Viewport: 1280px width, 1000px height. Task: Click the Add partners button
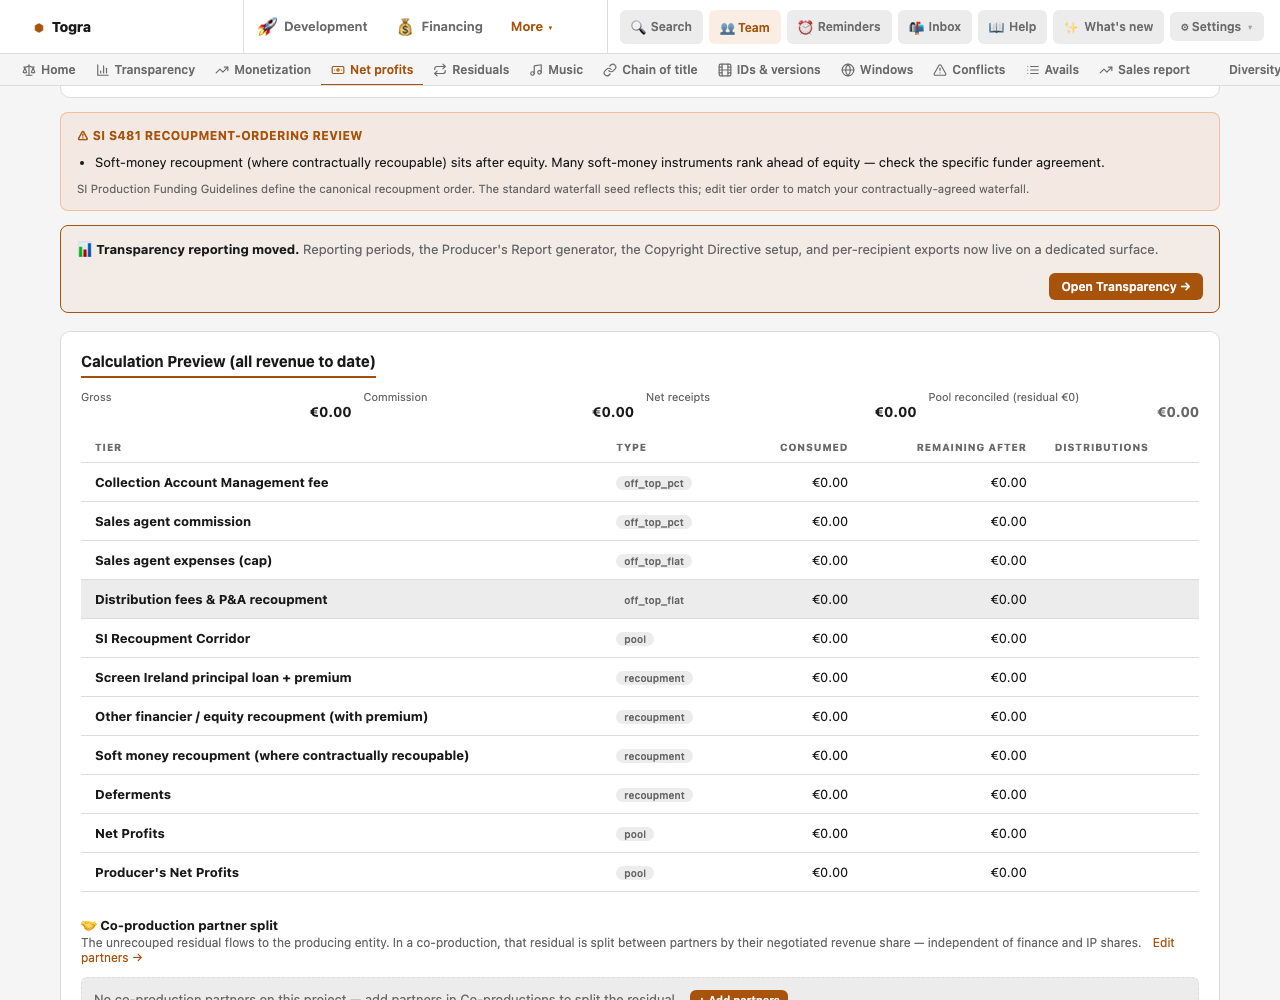(739, 997)
